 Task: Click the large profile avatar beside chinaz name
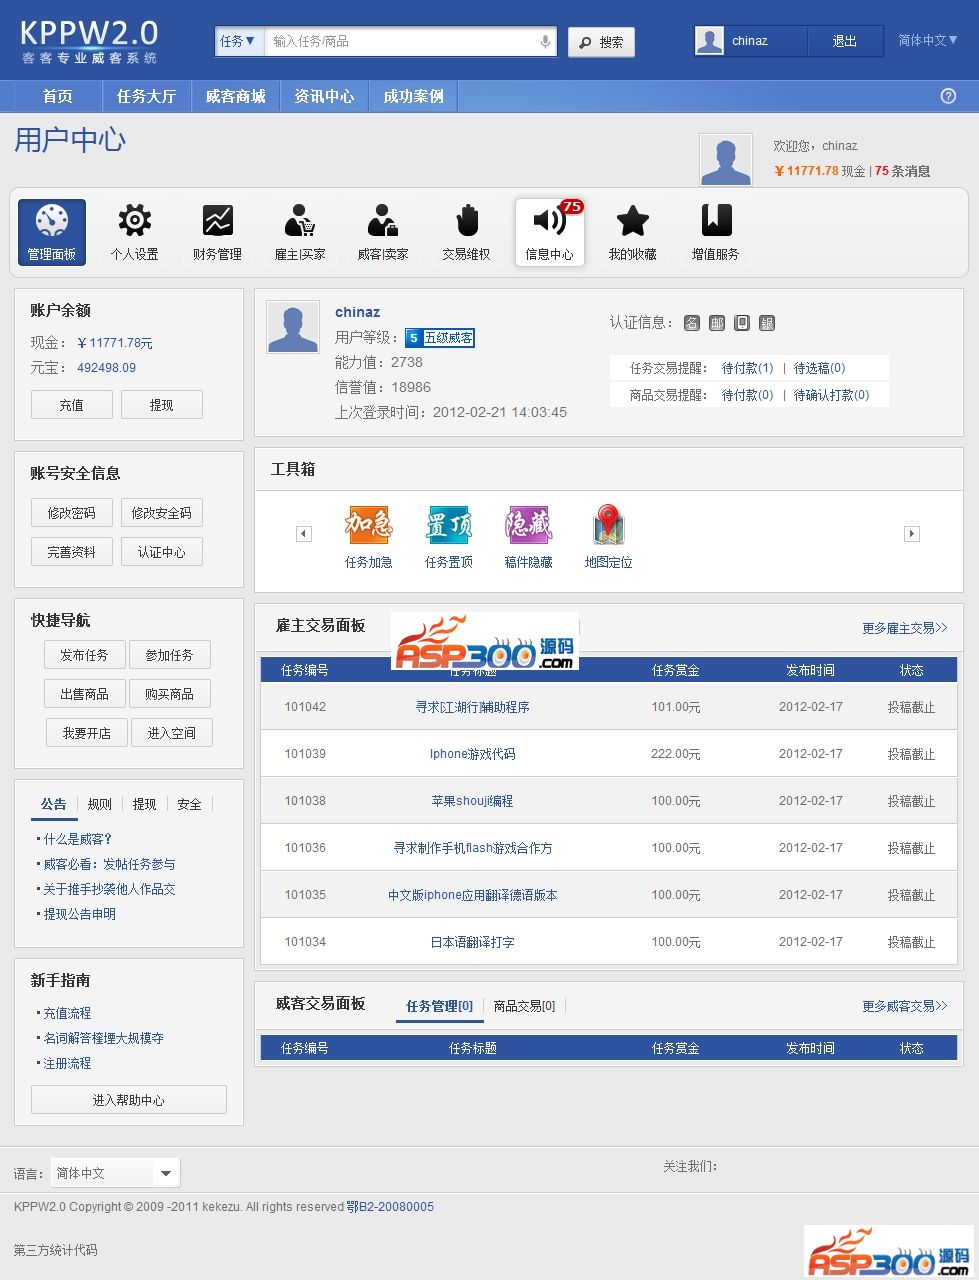293,327
